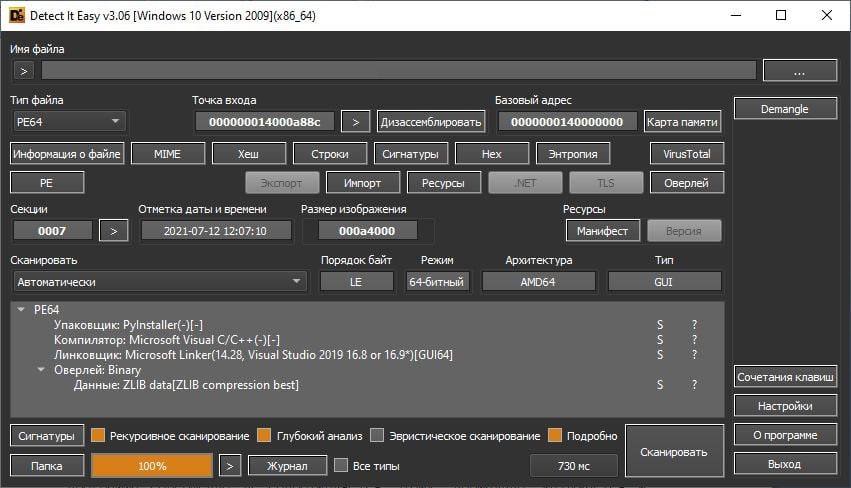Viewport: 851px width, 488px height.
Task: Open the Строки strings viewer
Action: [330, 154]
